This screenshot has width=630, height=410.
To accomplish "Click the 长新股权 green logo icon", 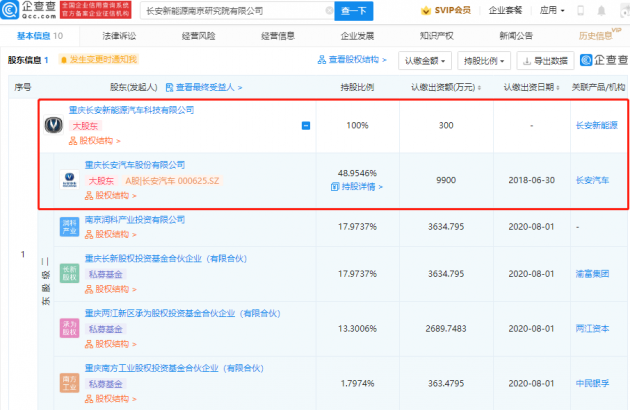I will click(70, 273).
